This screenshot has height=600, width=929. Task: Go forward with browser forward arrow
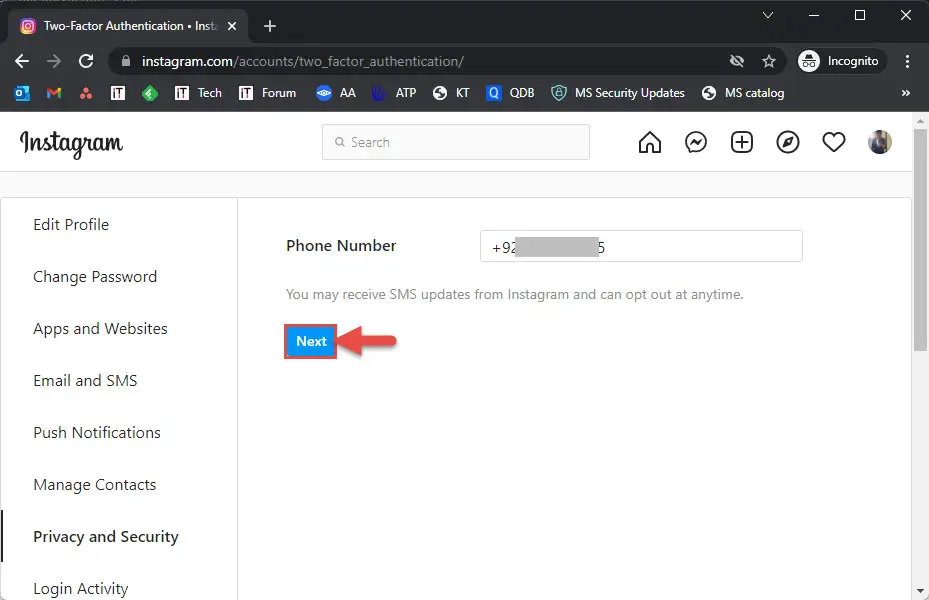pyautogui.click(x=54, y=61)
